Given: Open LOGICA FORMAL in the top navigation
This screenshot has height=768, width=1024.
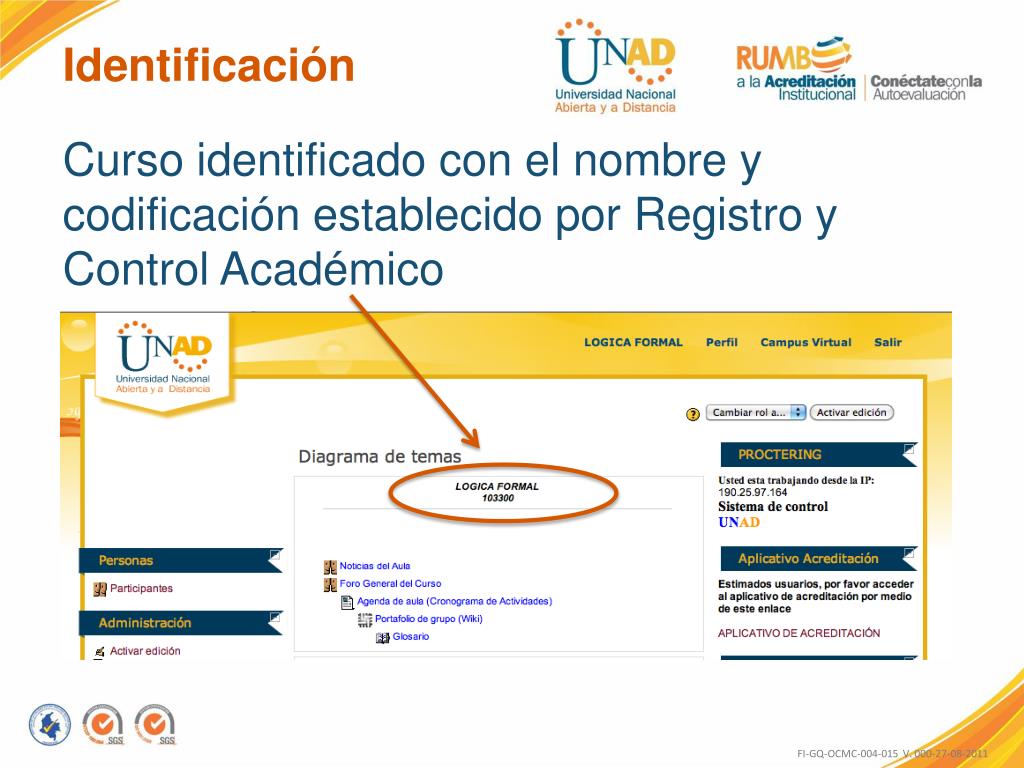Looking at the screenshot, I should point(633,342).
